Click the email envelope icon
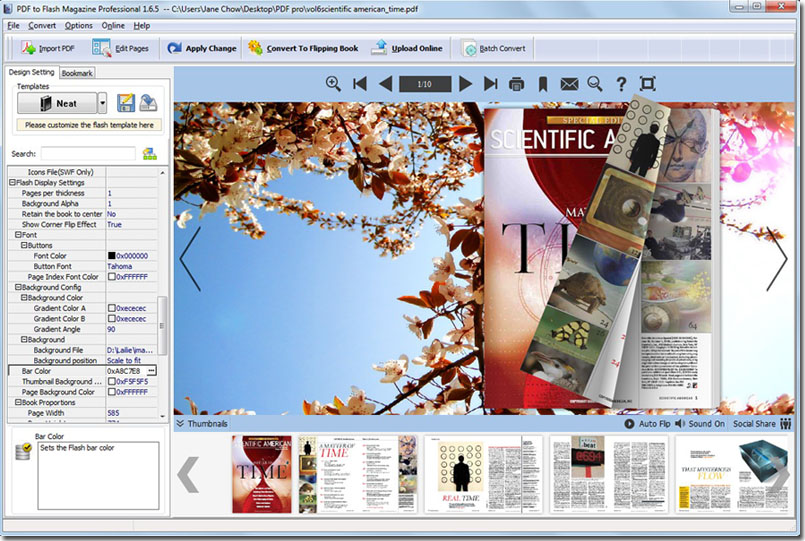 point(569,84)
